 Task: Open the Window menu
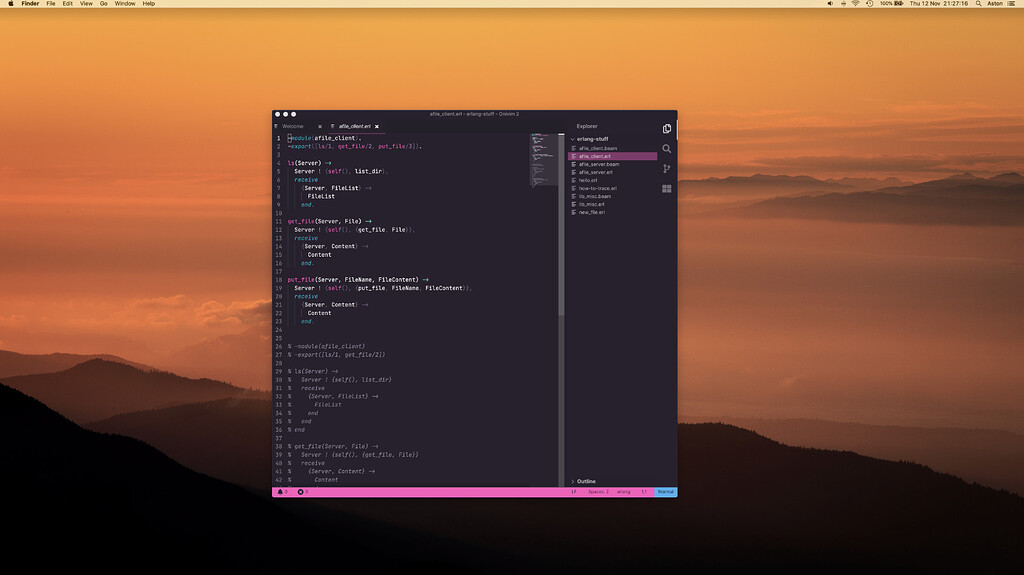click(x=125, y=4)
